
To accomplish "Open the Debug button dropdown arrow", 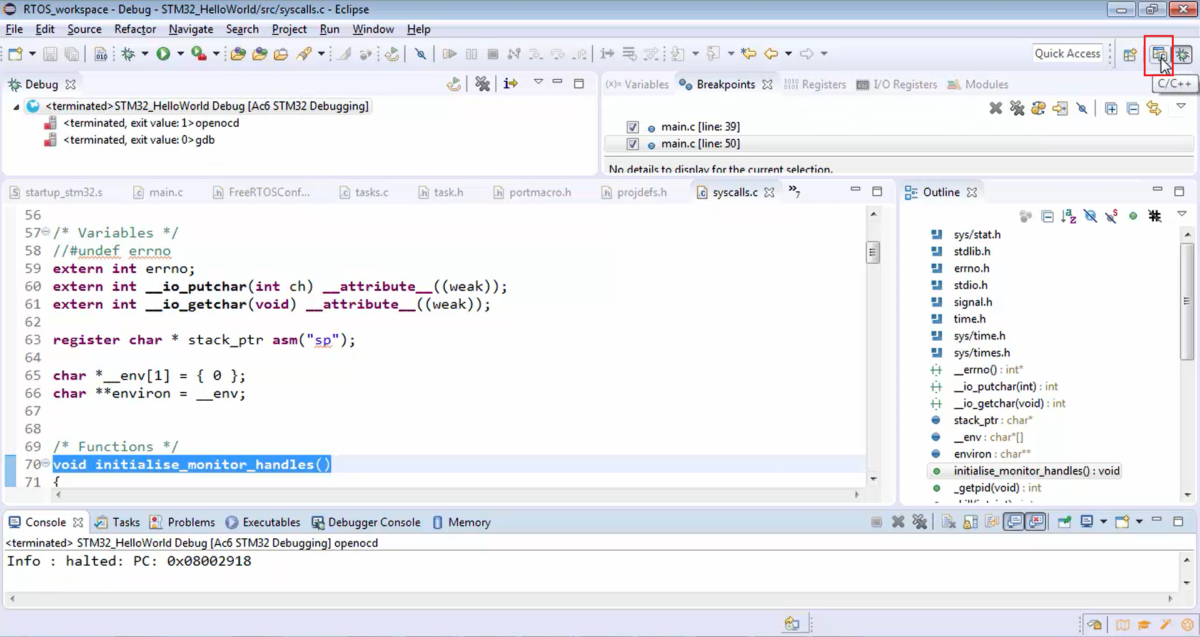I will click(145, 54).
